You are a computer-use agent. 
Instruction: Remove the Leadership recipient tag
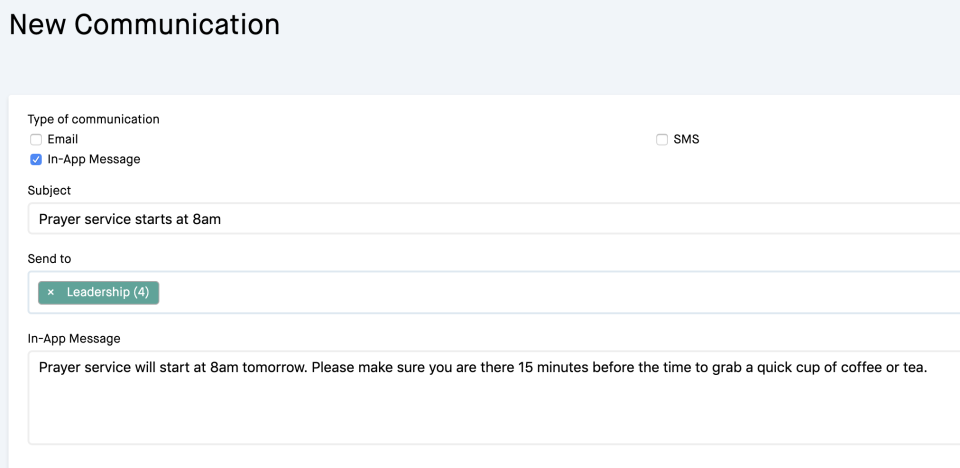coord(51,292)
